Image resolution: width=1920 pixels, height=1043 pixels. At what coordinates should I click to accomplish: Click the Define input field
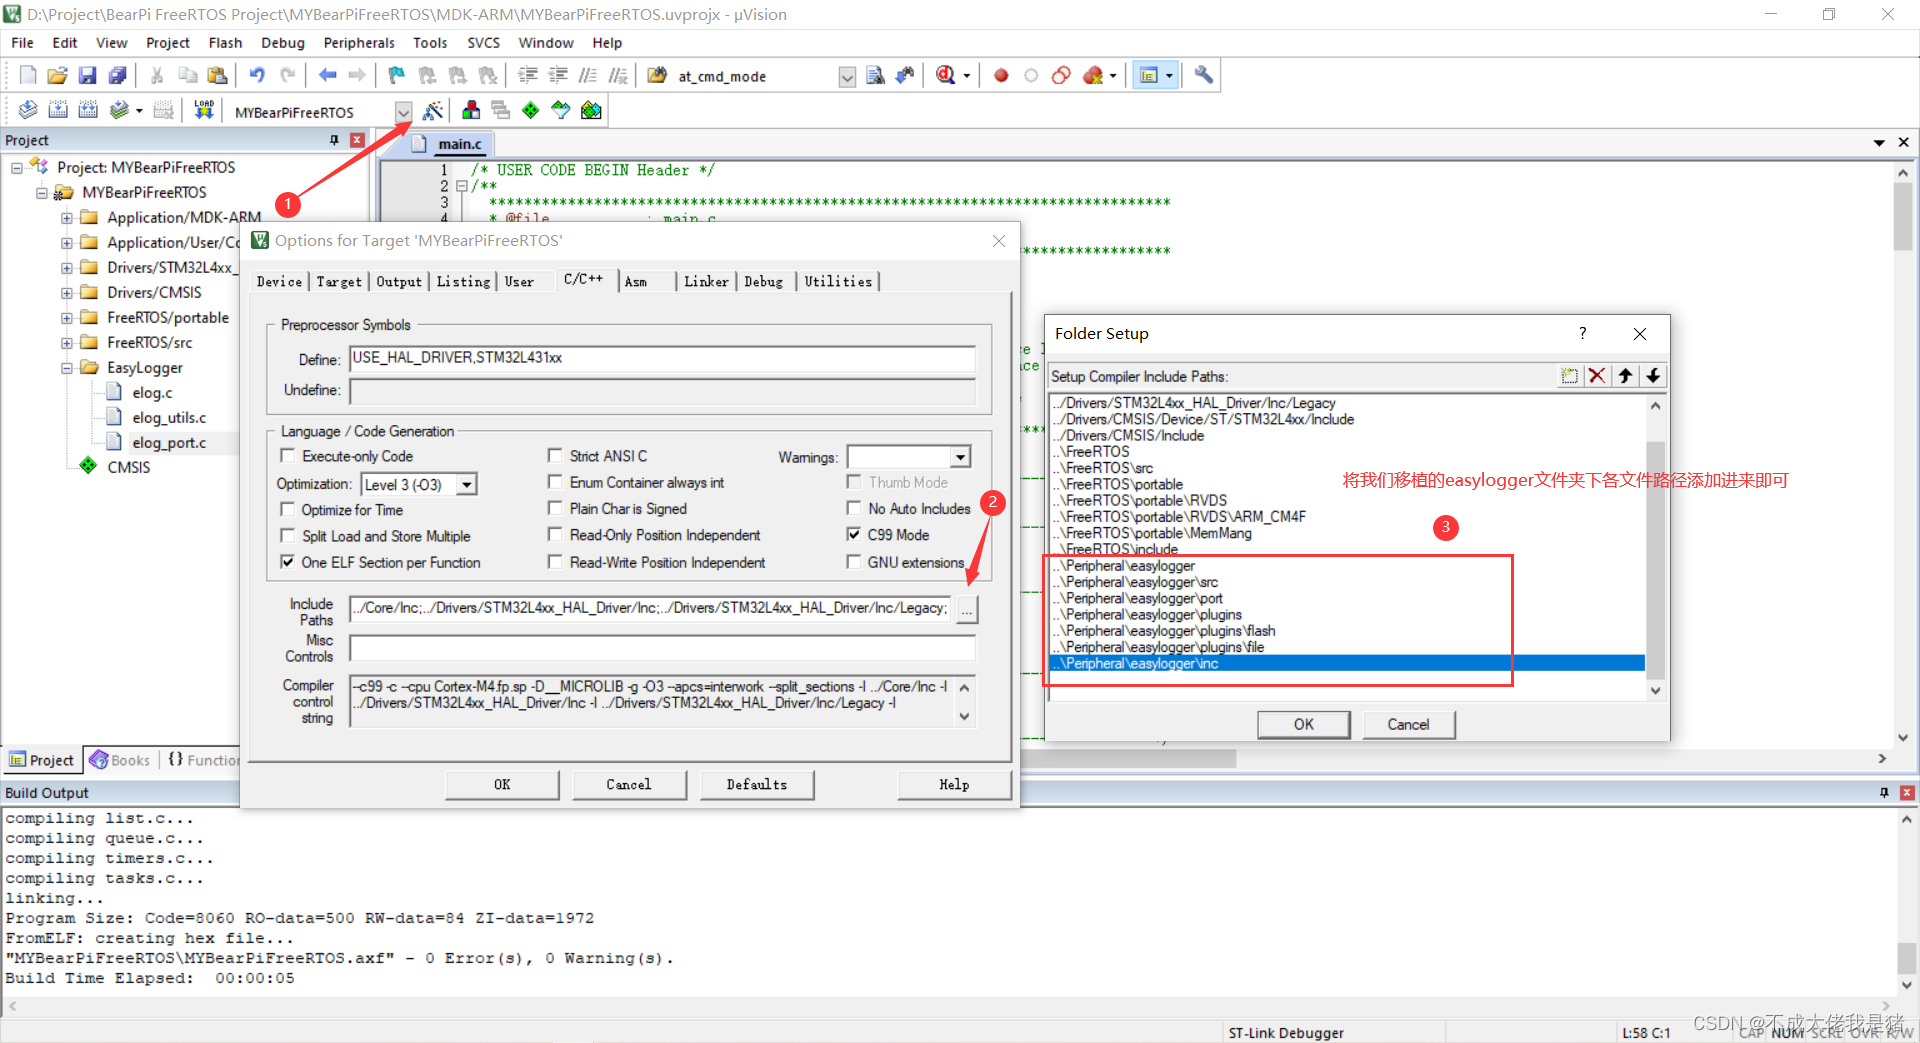pyautogui.click(x=662, y=358)
